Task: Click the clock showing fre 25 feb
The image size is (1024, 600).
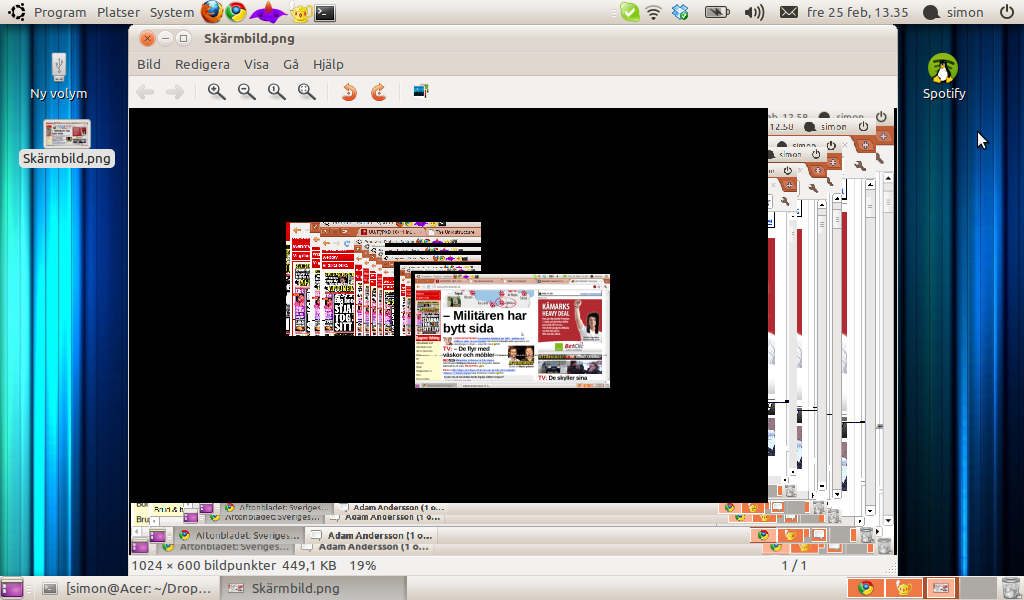Action: [856, 13]
